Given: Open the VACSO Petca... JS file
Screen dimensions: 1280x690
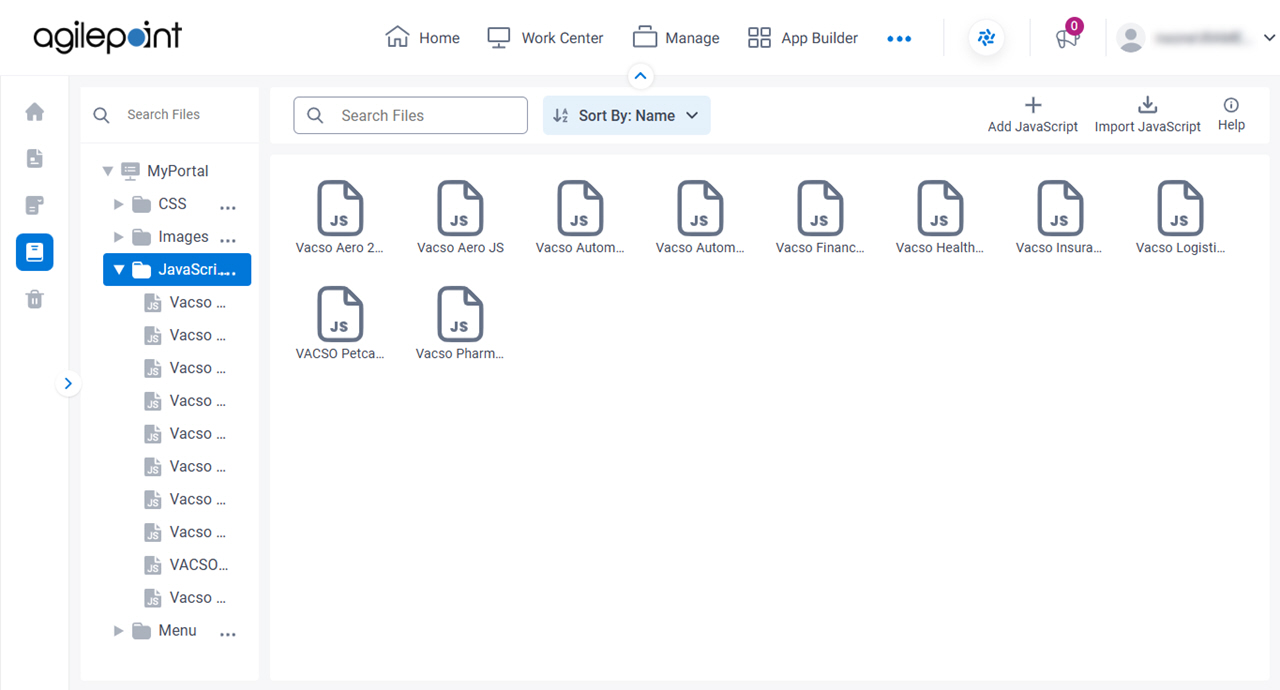Looking at the screenshot, I should tap(340, 324).
